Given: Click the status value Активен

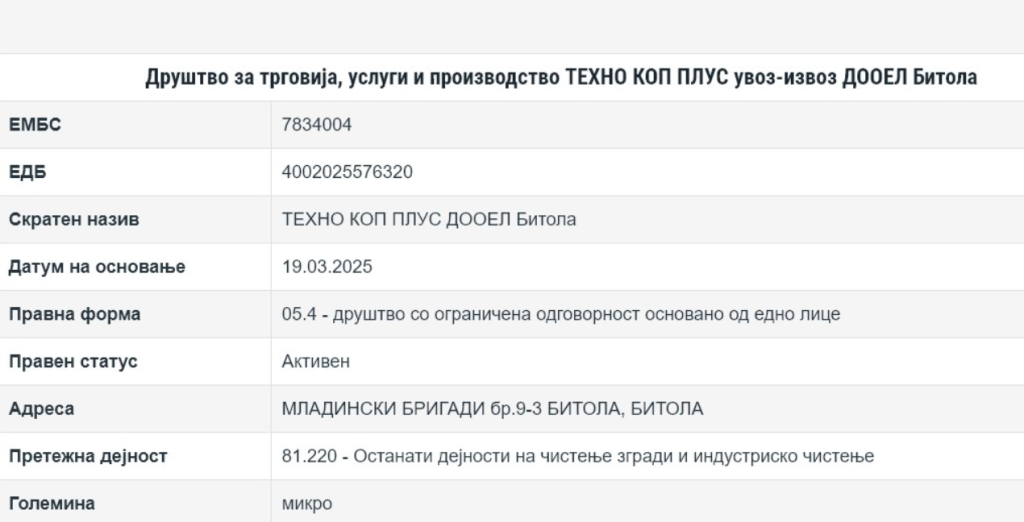Looking at the screenshot, I should tap(316, 361).
